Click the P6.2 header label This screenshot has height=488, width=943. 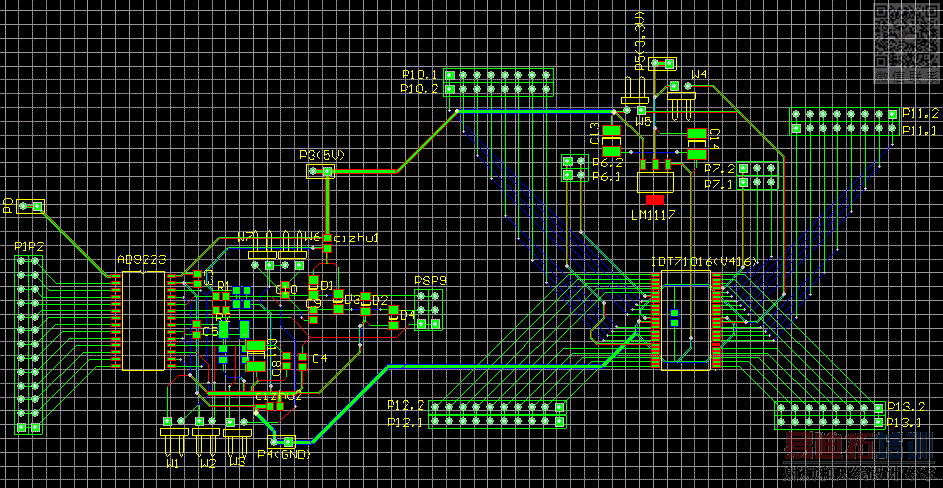click(x=607, y=163)
